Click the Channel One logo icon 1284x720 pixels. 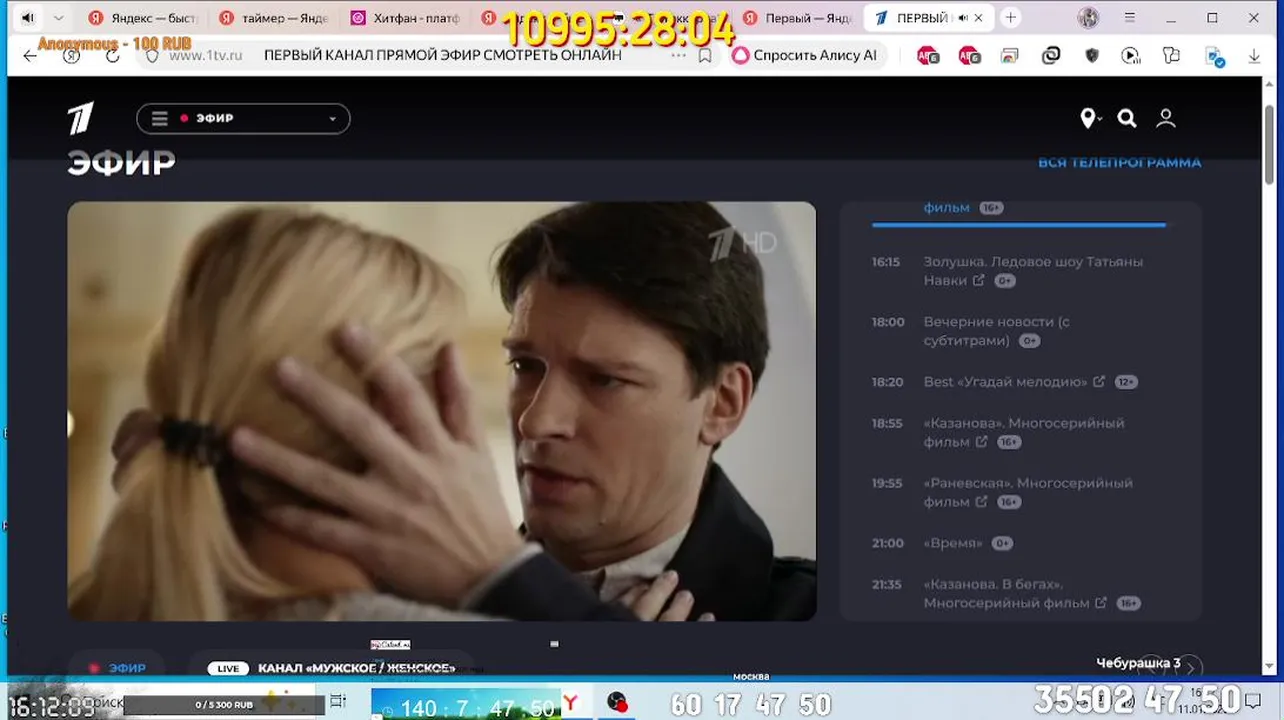coord(81,118)
